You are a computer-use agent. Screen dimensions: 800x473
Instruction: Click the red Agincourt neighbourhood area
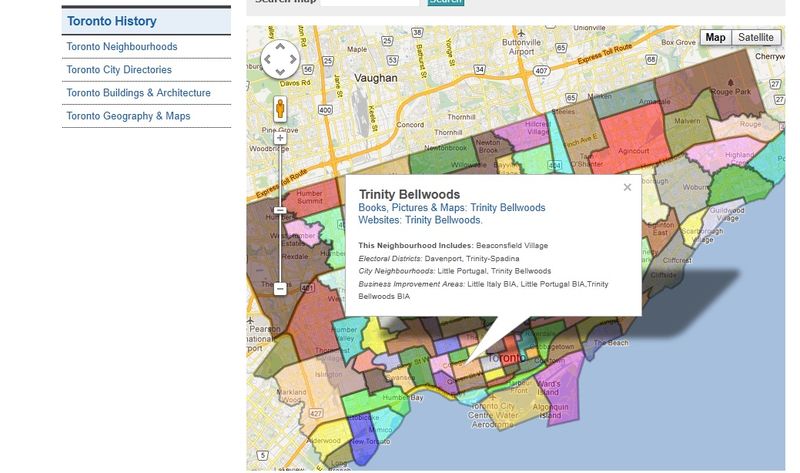(634, 138)
